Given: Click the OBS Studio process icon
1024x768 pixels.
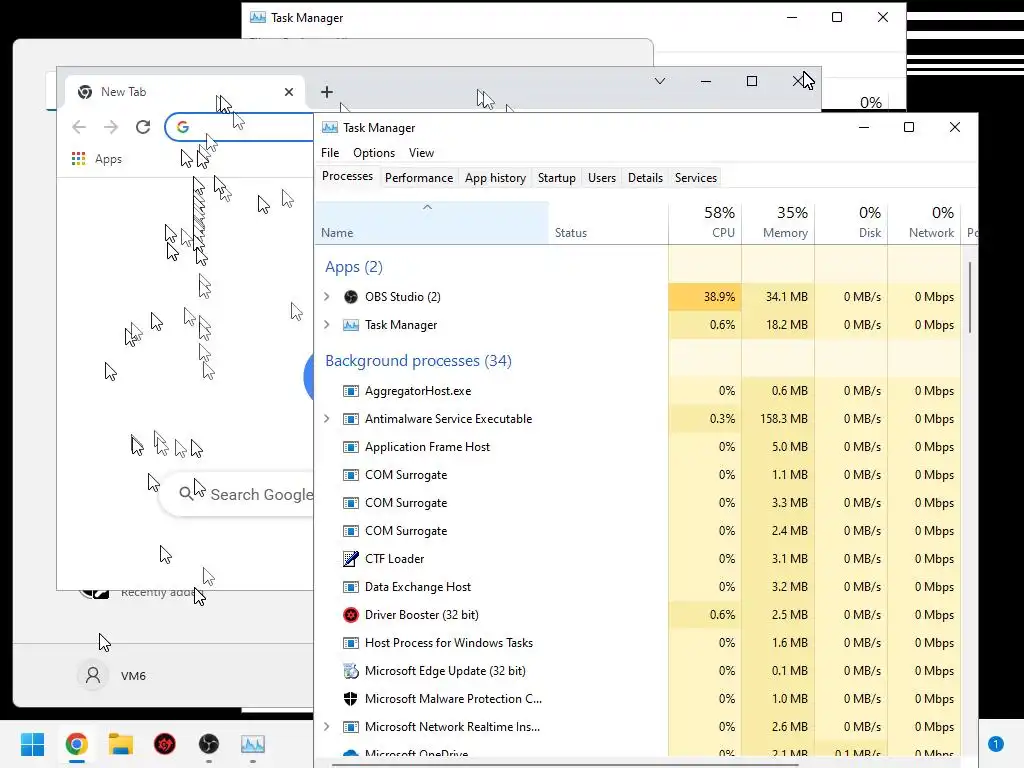Looking at the screenshot, I should click(351, 296).
